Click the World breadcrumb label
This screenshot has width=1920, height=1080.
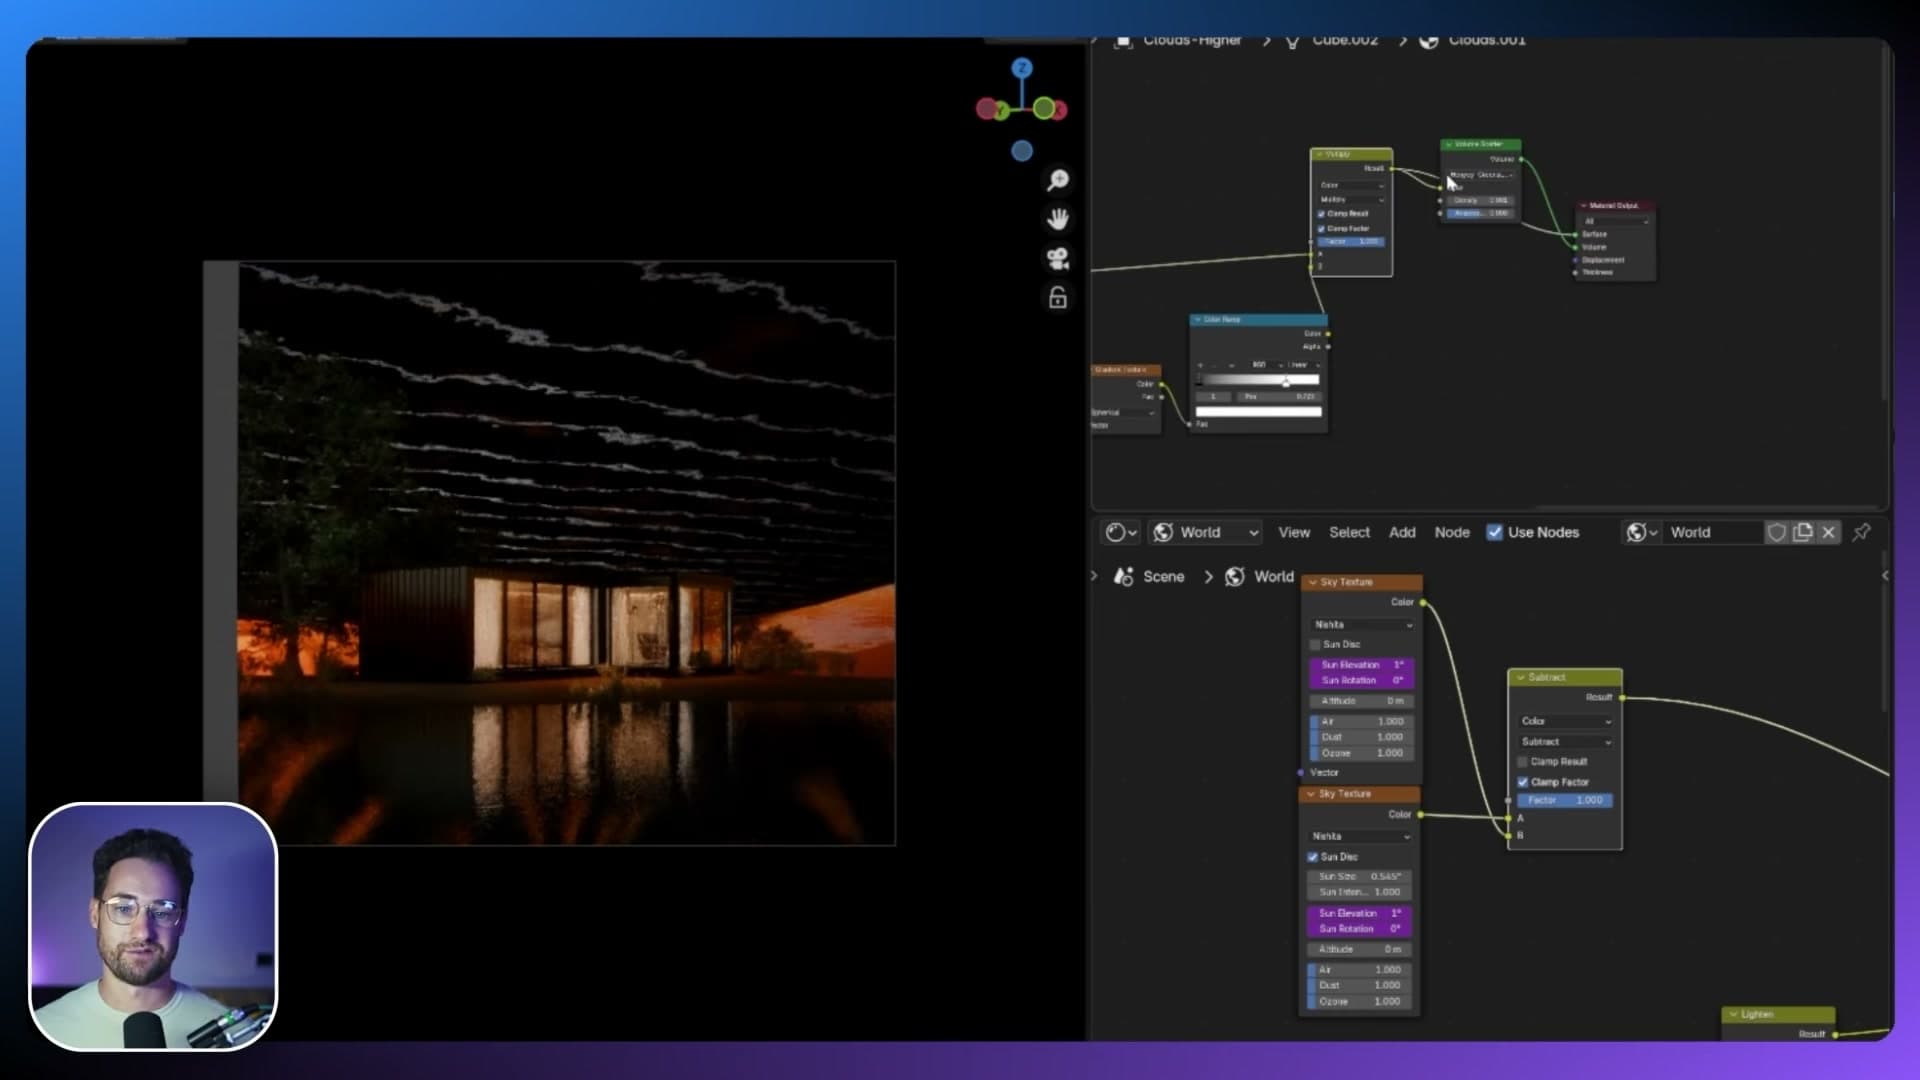pos(1274,577)
